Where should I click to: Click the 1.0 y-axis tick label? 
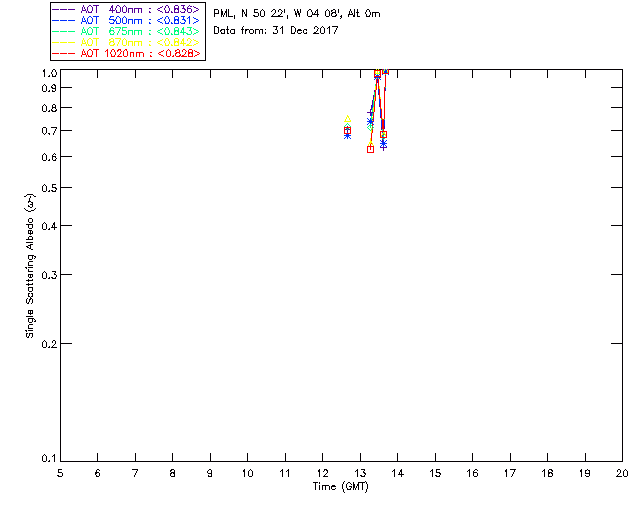[x=49, y=73]
